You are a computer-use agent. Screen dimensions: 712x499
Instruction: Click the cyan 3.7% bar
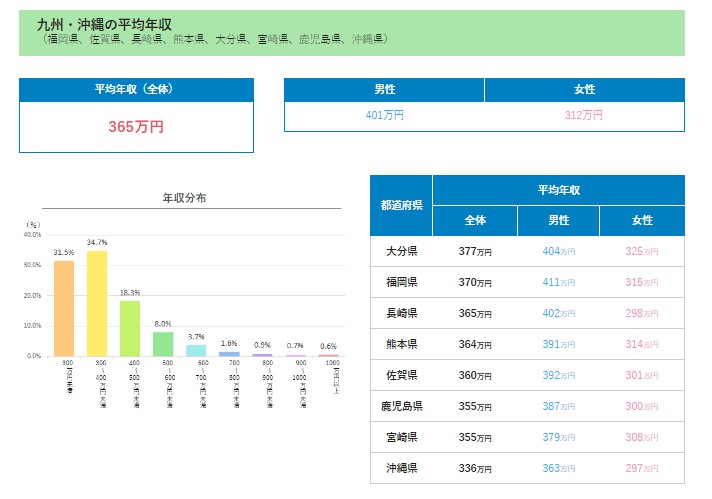click(x=196, y=351)
